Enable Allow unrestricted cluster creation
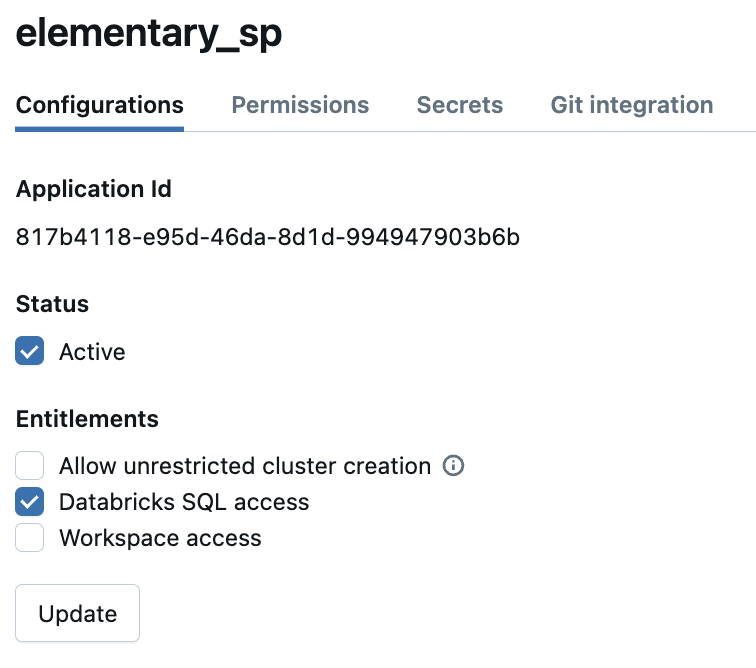 (29, 465)
